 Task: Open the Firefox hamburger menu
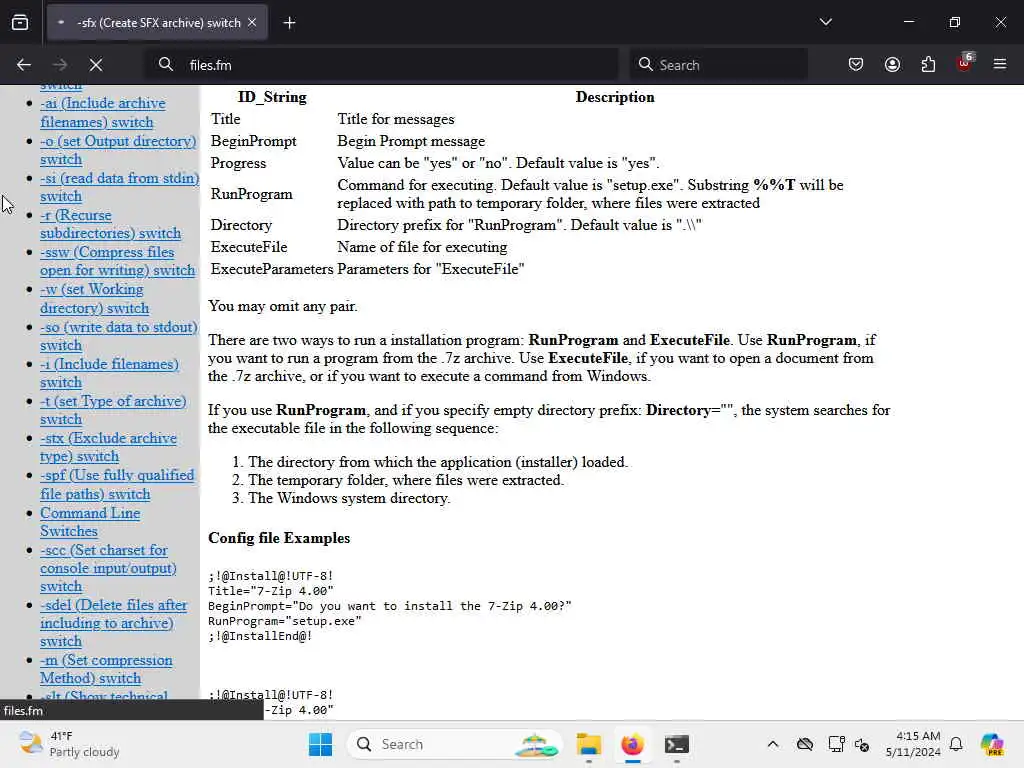click(x=1000, y=64)
